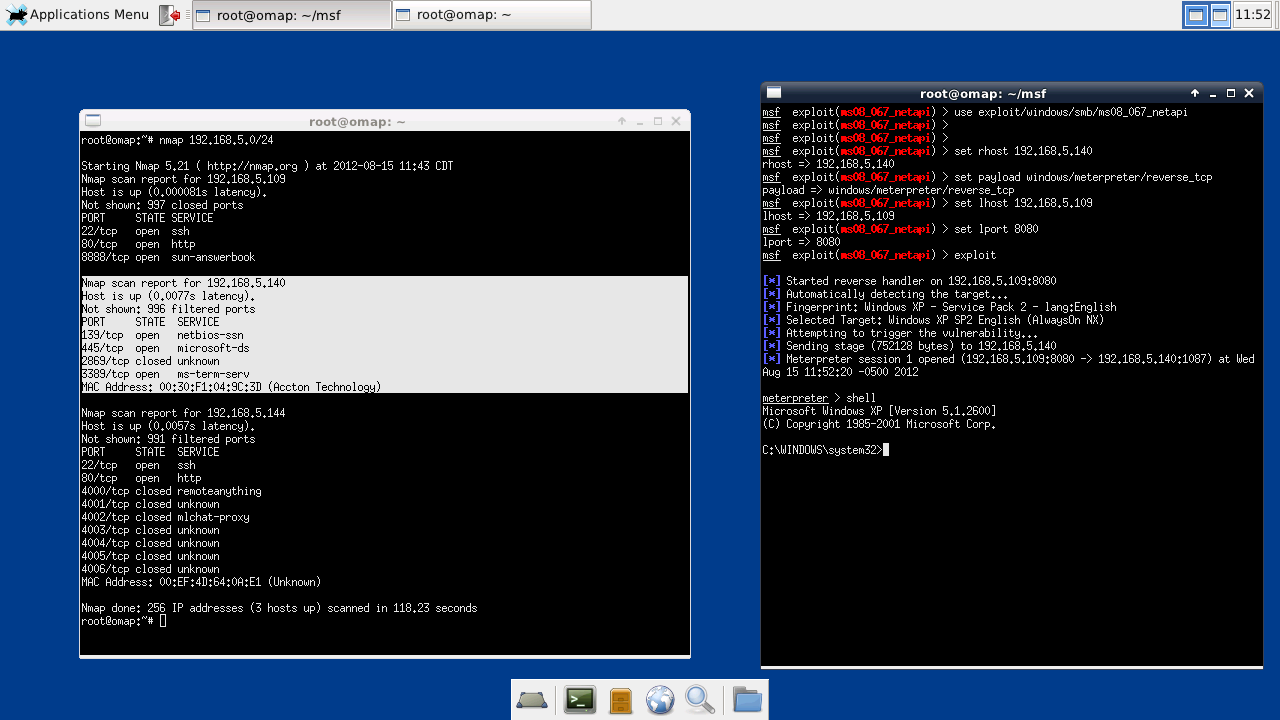Click '139/tcp open netbios-ssn' row
This screenshot has width=1280, height=720.
[x=162, y=335]
